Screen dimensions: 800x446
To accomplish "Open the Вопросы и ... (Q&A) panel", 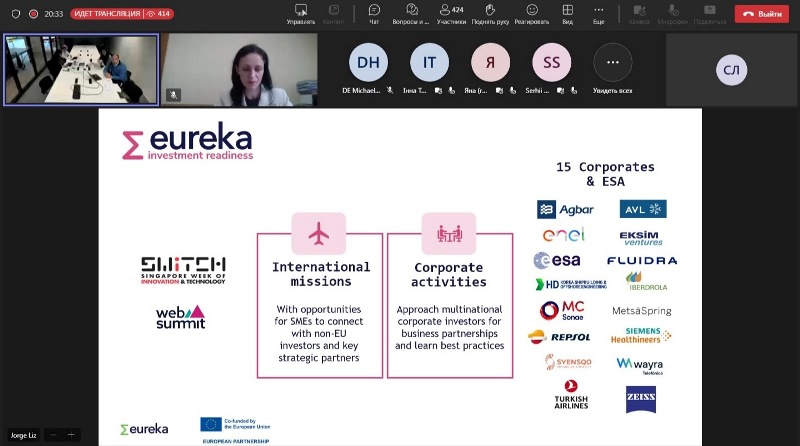I will click(411, 14).
